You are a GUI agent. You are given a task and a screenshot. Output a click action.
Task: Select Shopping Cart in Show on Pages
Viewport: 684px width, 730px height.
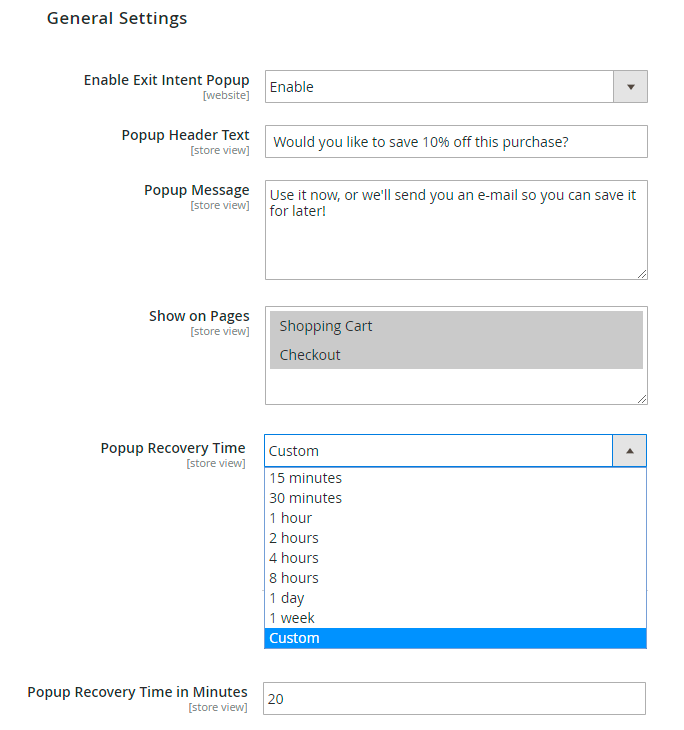point(456,326)
